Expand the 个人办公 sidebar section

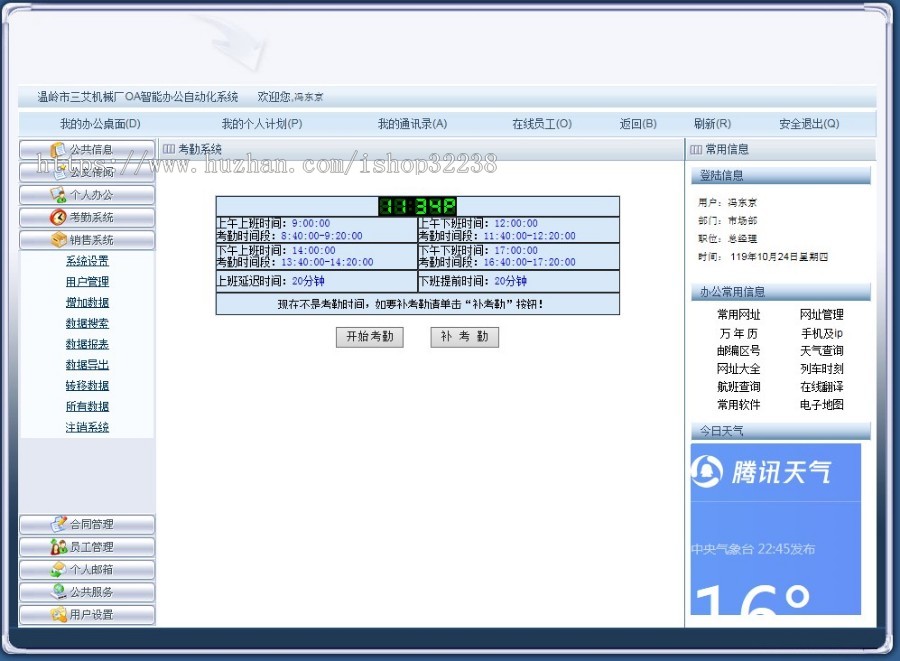point(85,194)
